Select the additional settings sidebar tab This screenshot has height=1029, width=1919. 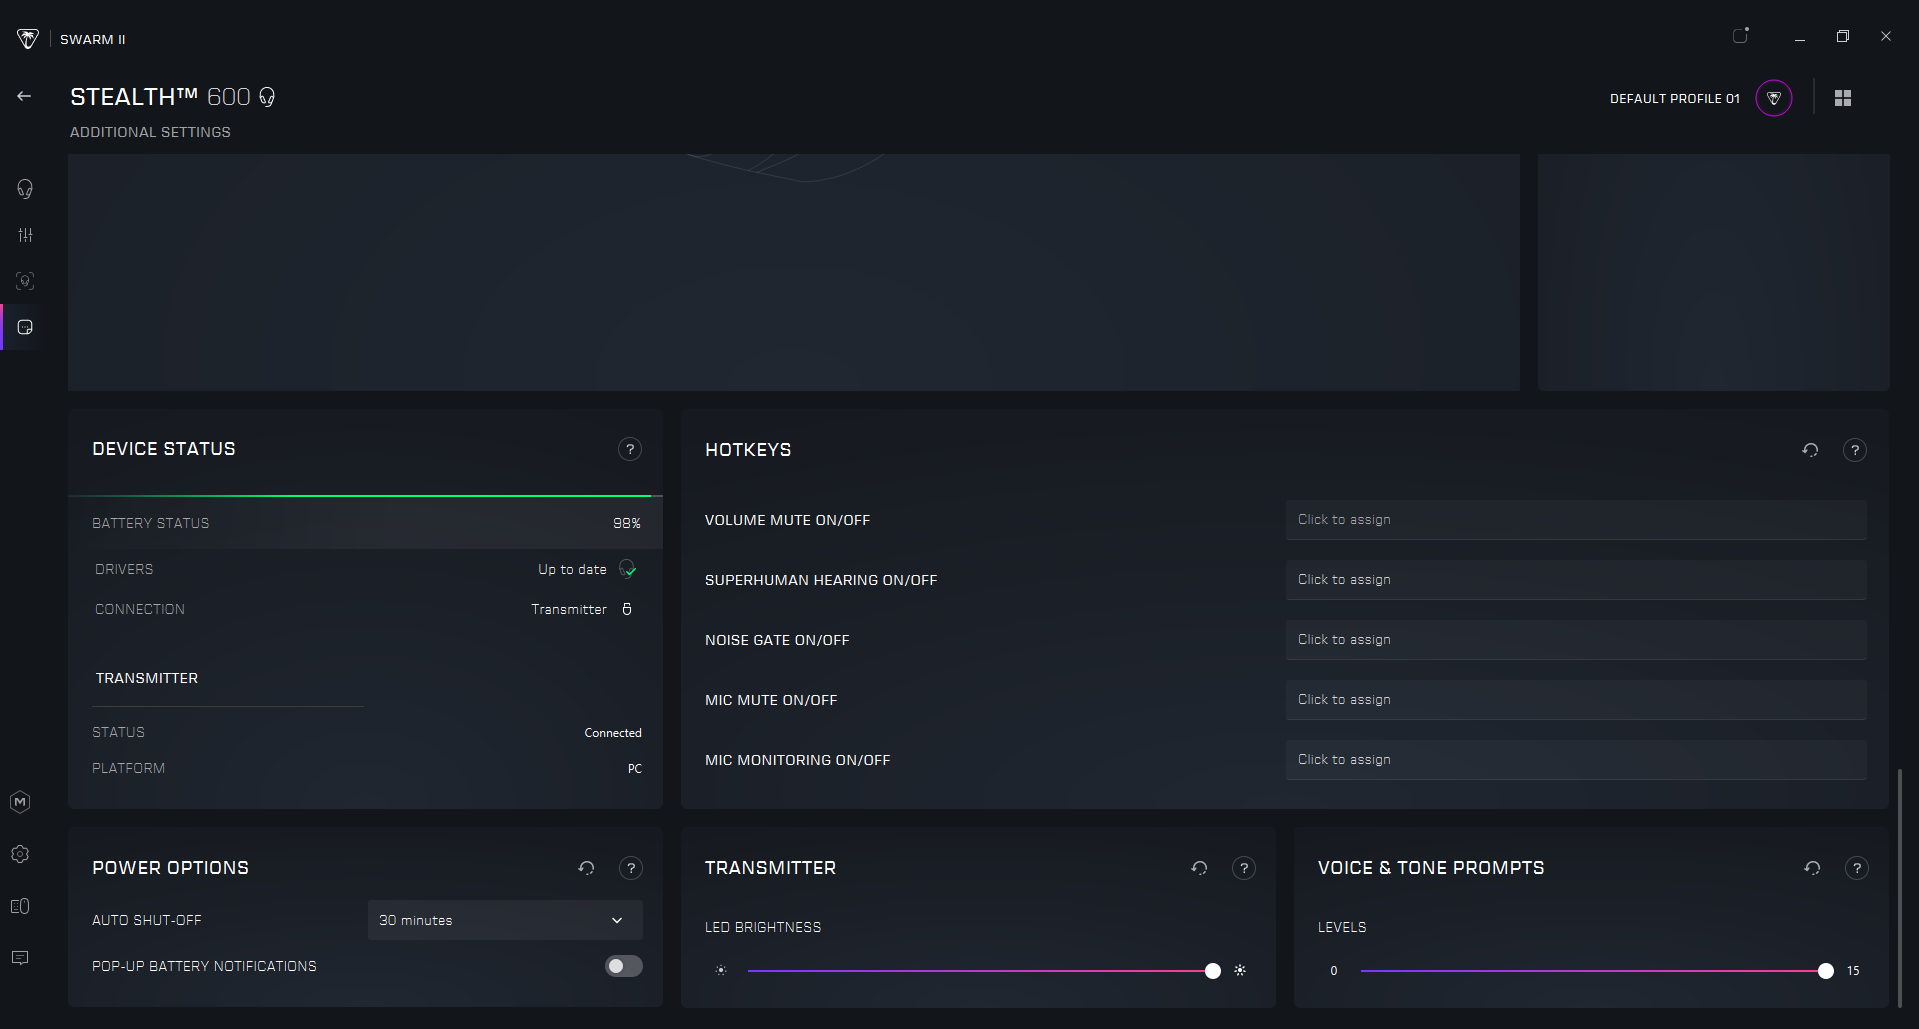[25, 327]
